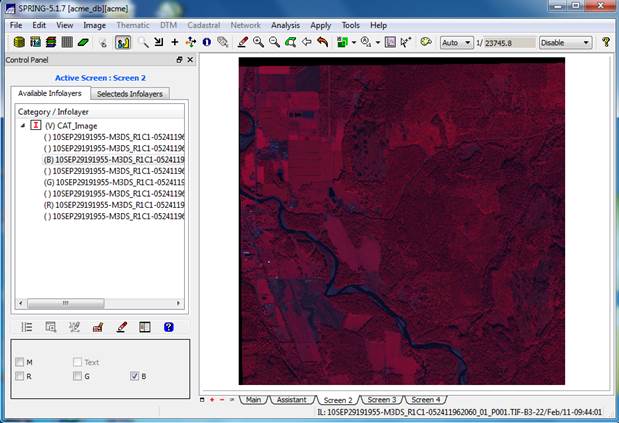Screen dimensions: 619x423
Task: Click the red minus remove screen button
Action: click(x=222, y=400)
